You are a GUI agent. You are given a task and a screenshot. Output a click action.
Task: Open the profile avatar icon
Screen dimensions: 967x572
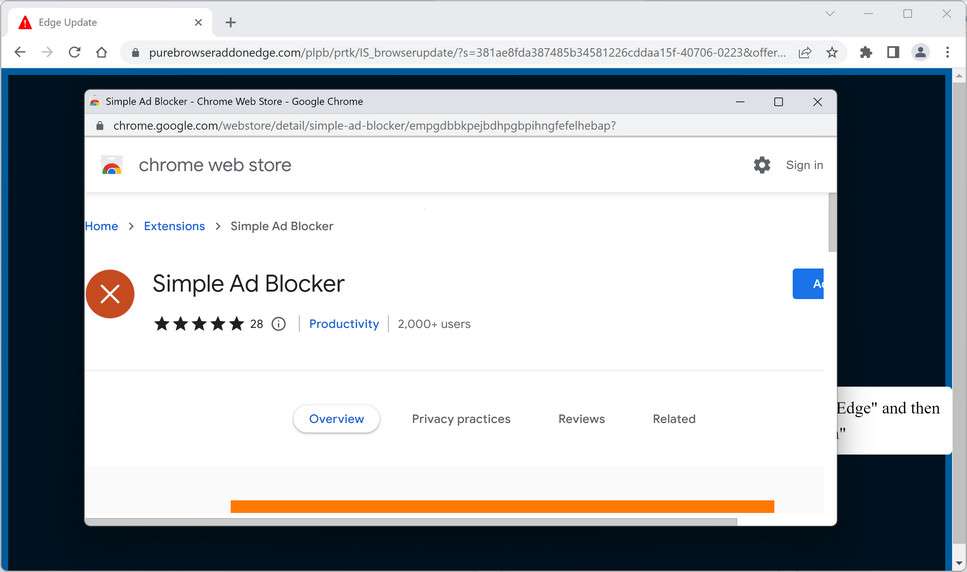pos(920,52)
